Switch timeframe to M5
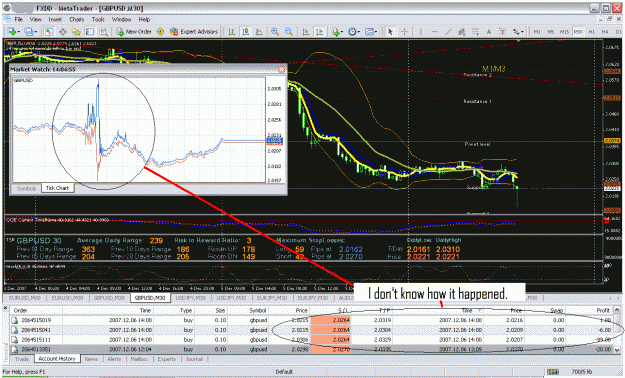625x378 pixels. coord(550,32)
